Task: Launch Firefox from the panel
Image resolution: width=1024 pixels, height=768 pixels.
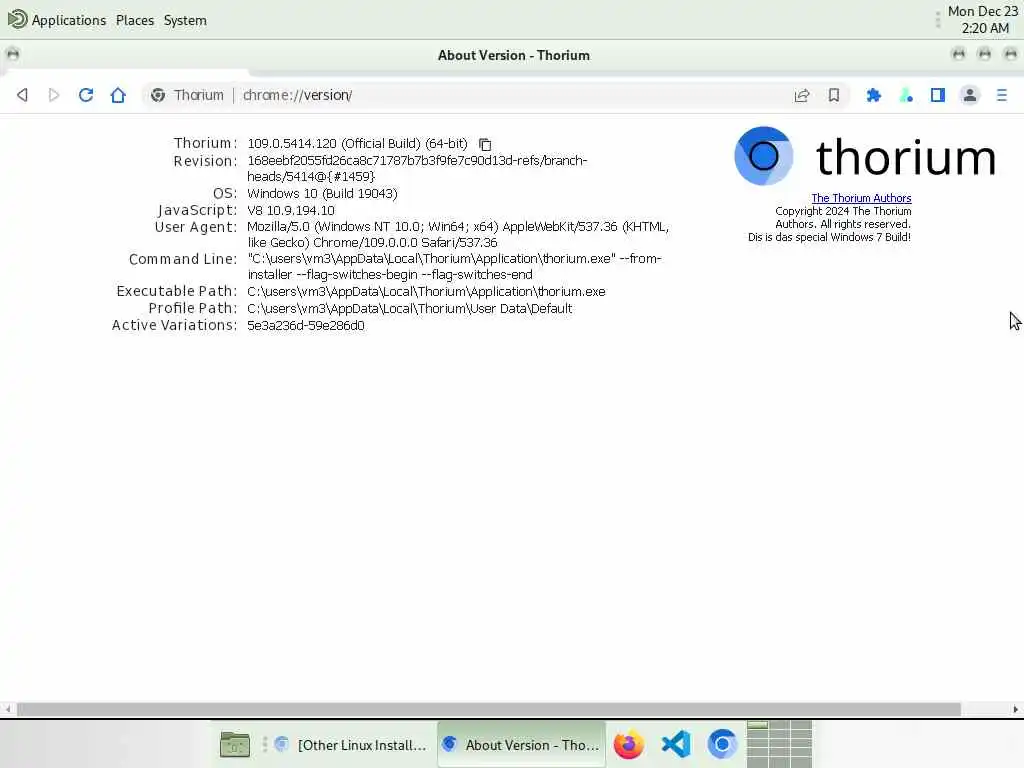Action: [629, 744]
